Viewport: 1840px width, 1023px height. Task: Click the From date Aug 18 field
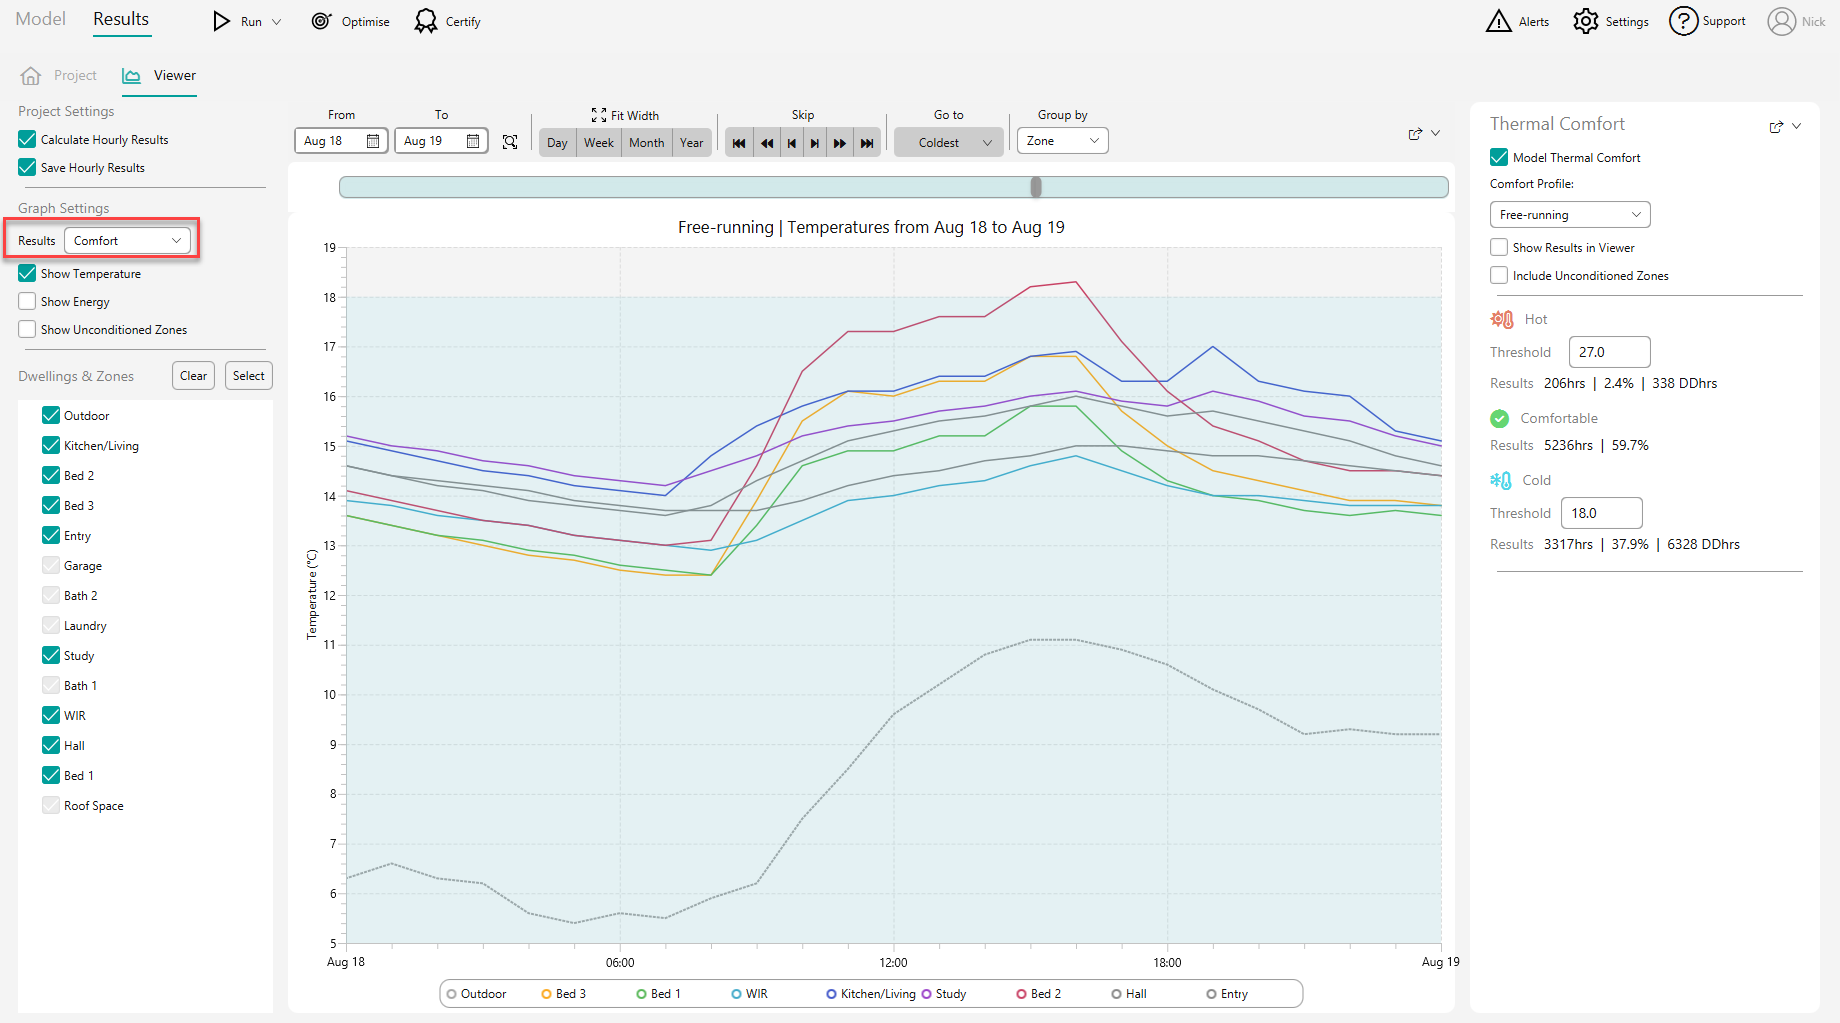pos(341,141)
